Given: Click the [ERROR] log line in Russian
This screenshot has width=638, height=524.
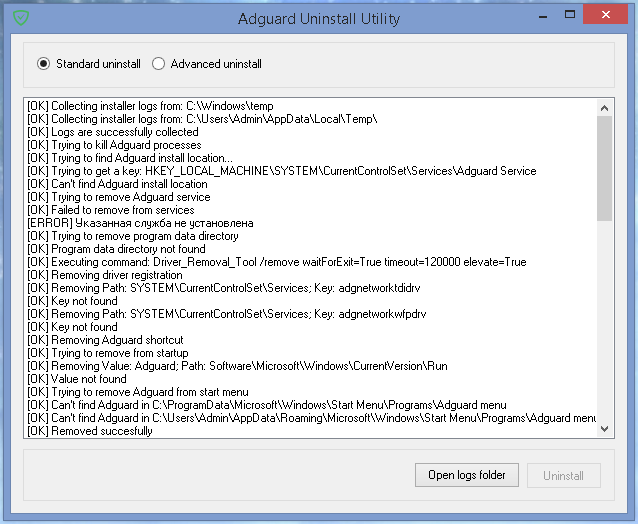Looking at the screenshot, I should coord(140,223).
